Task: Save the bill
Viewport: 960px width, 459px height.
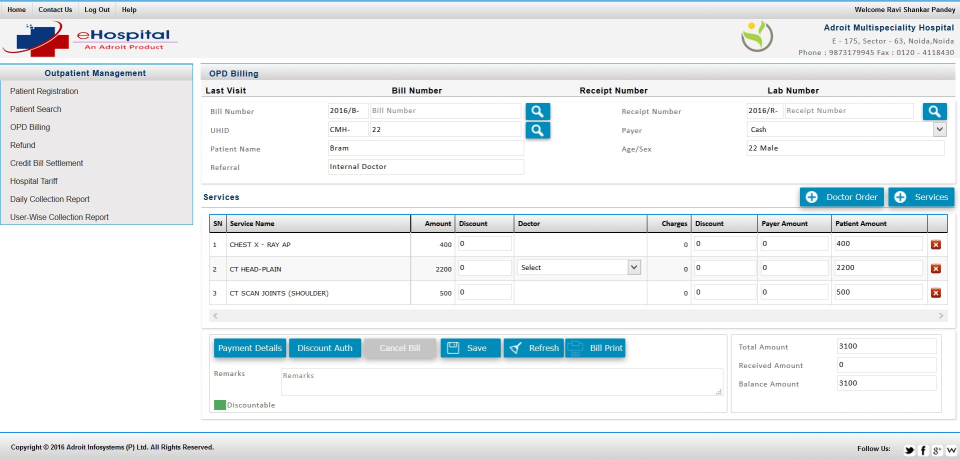Action: 470,348
